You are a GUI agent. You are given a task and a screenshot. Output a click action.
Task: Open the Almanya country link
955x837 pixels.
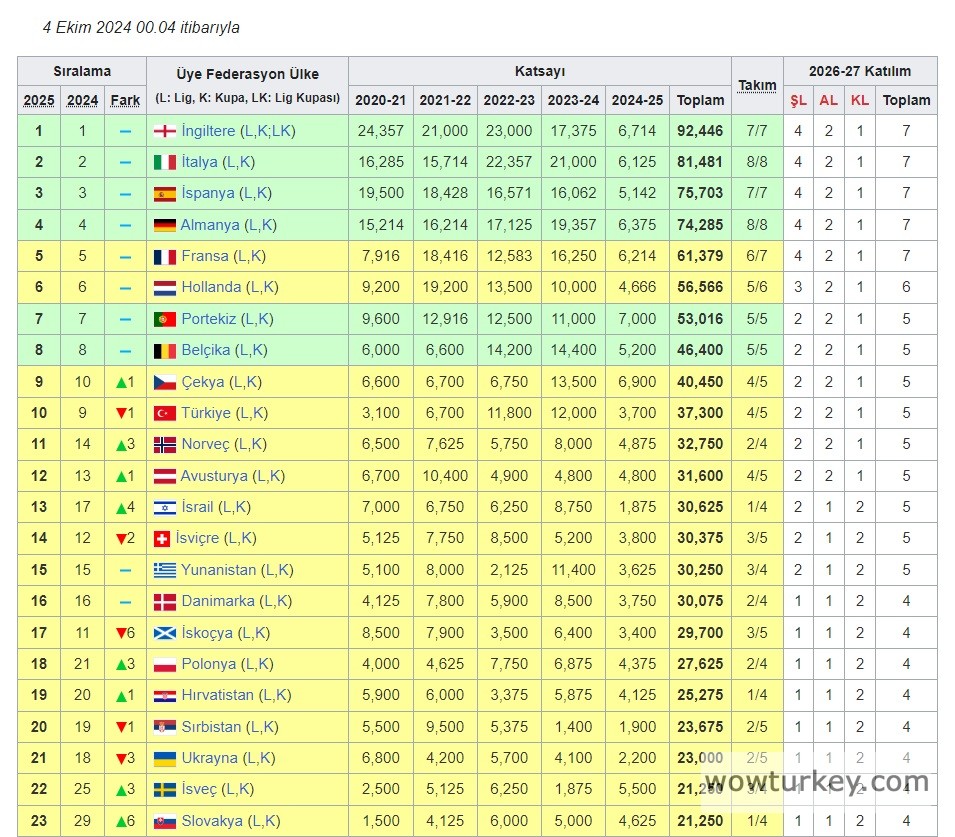point(210,225)
